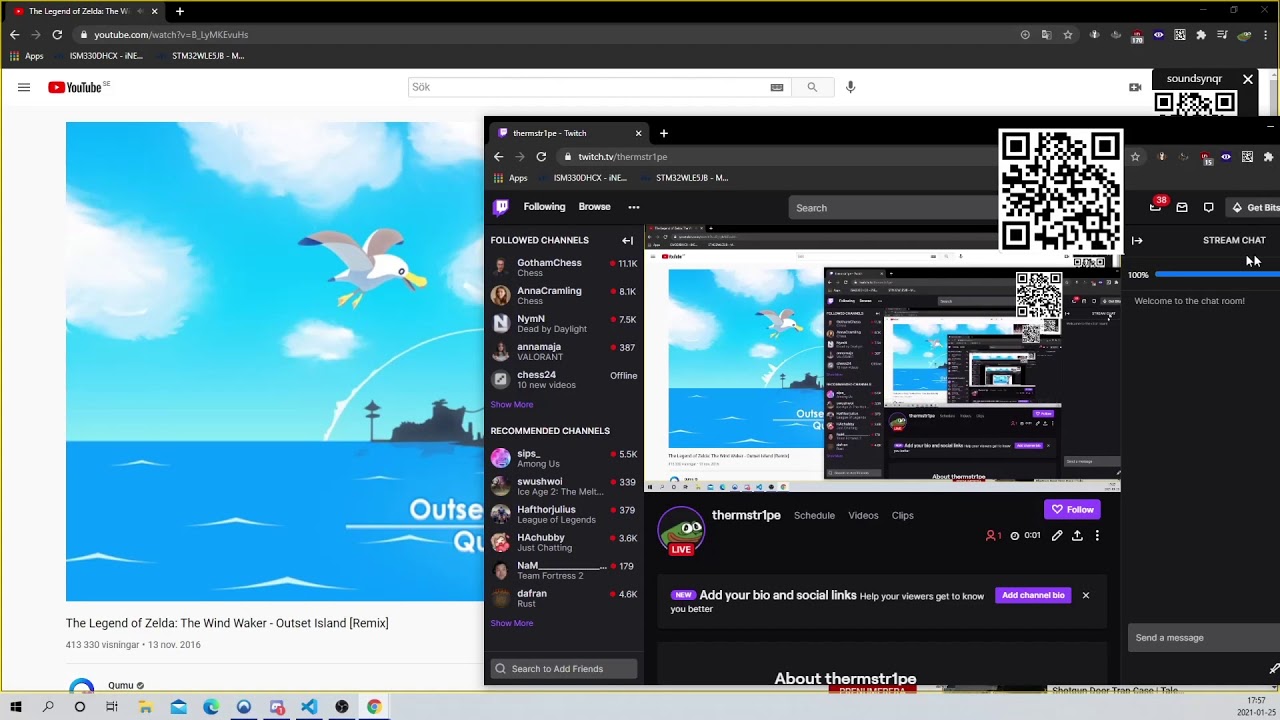Click the QR code extension icon in the YouTube window

point(1180,34)
